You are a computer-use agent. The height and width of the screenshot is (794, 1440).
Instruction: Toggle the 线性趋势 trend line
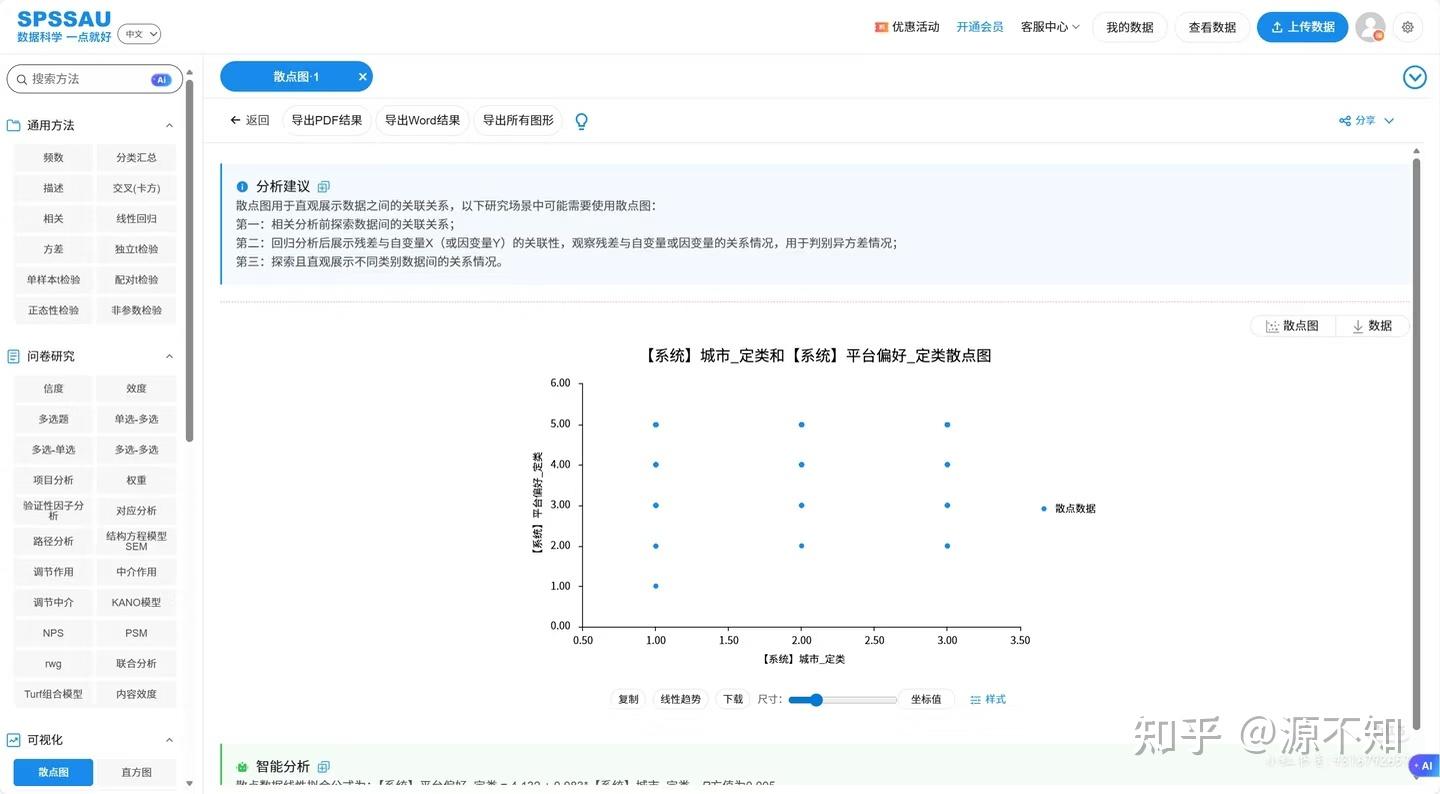point(681,700)
